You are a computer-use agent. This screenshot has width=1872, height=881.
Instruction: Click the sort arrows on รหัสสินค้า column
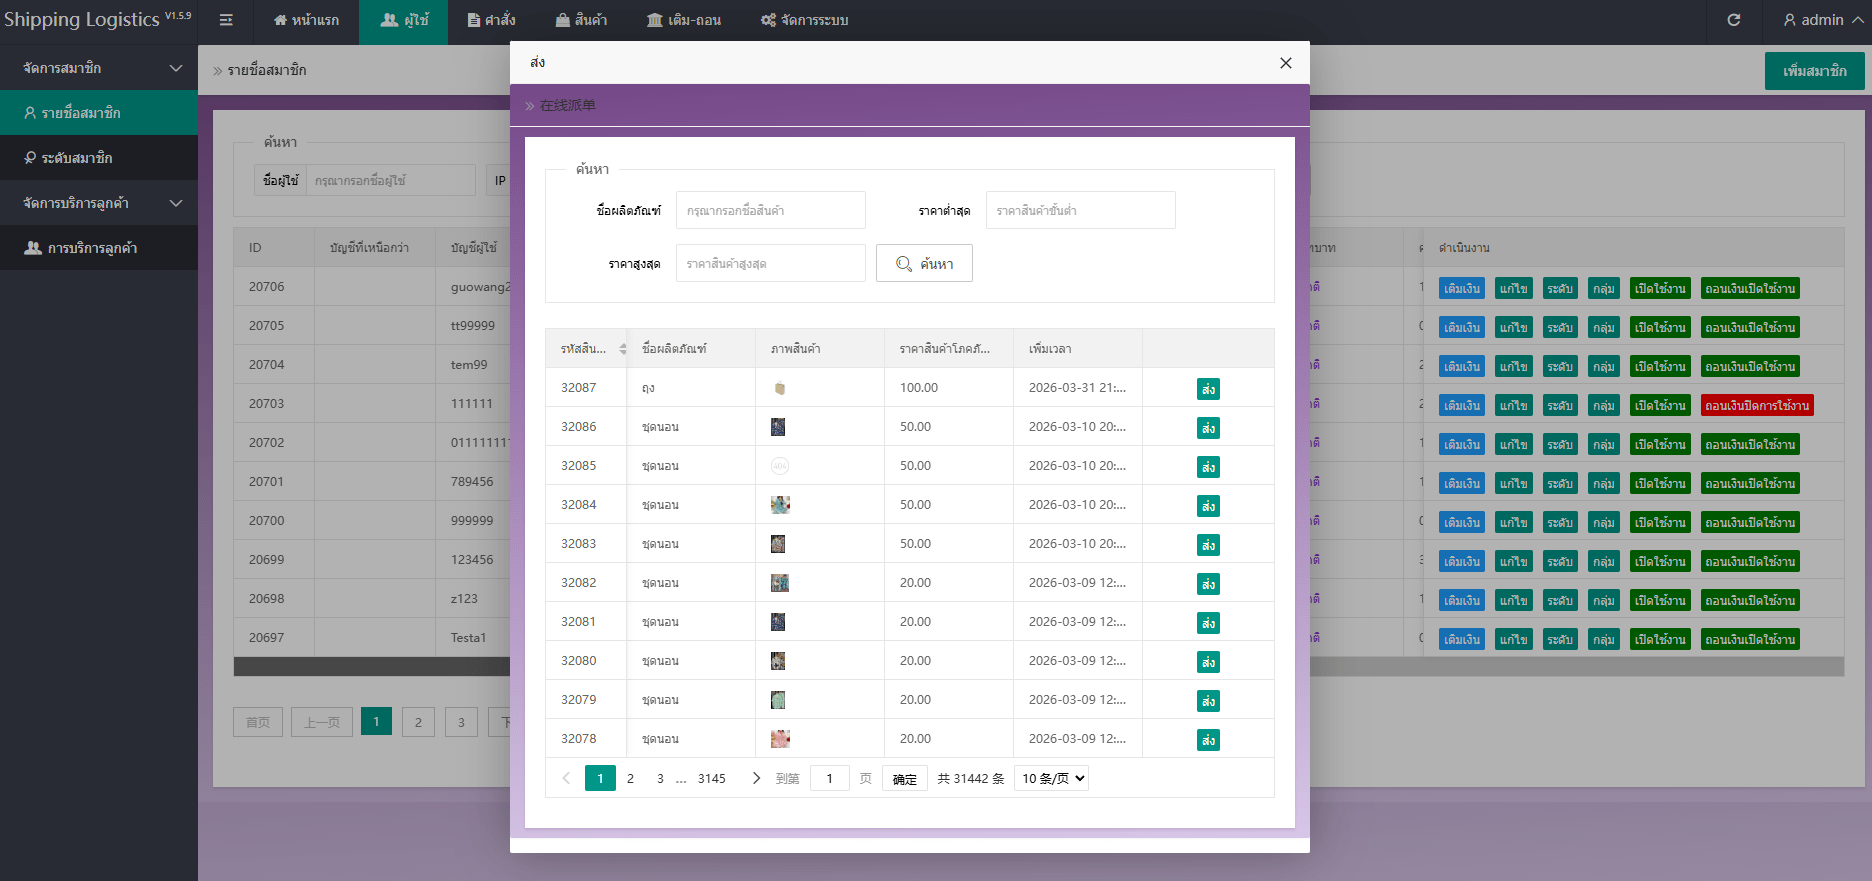pyautogui.click(x=623, y=349)
